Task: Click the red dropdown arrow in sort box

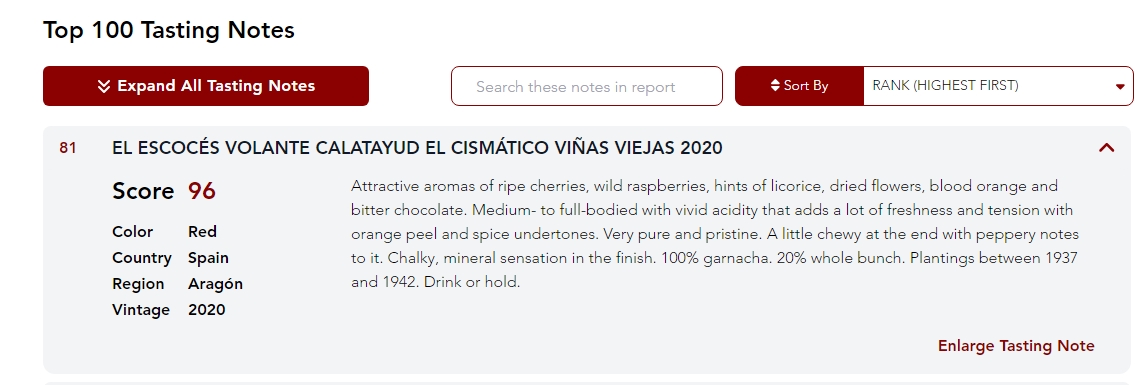Action: (1120, 87)
